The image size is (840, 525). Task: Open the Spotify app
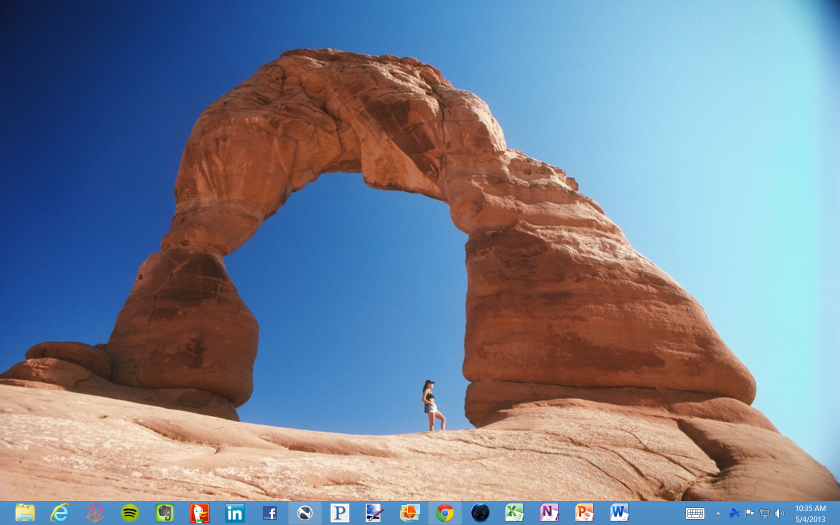coord(130,513)
